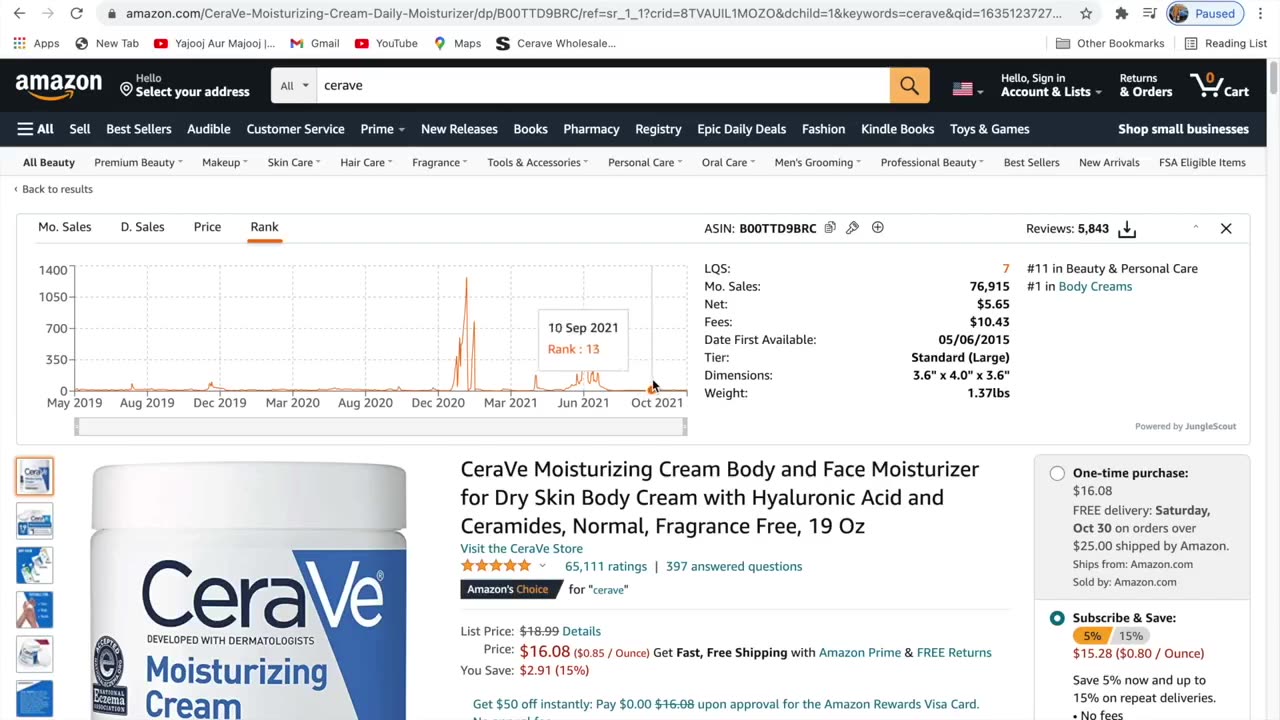Click FREE Returns link
Viewport: 1280px width, 720px height.
pyautogui.click(x=954, y=652)
